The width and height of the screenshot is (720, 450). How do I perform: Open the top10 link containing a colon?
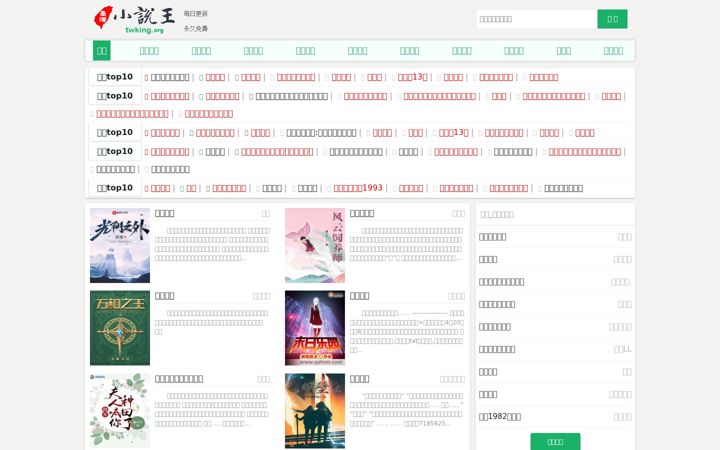[x=321, y=133]
